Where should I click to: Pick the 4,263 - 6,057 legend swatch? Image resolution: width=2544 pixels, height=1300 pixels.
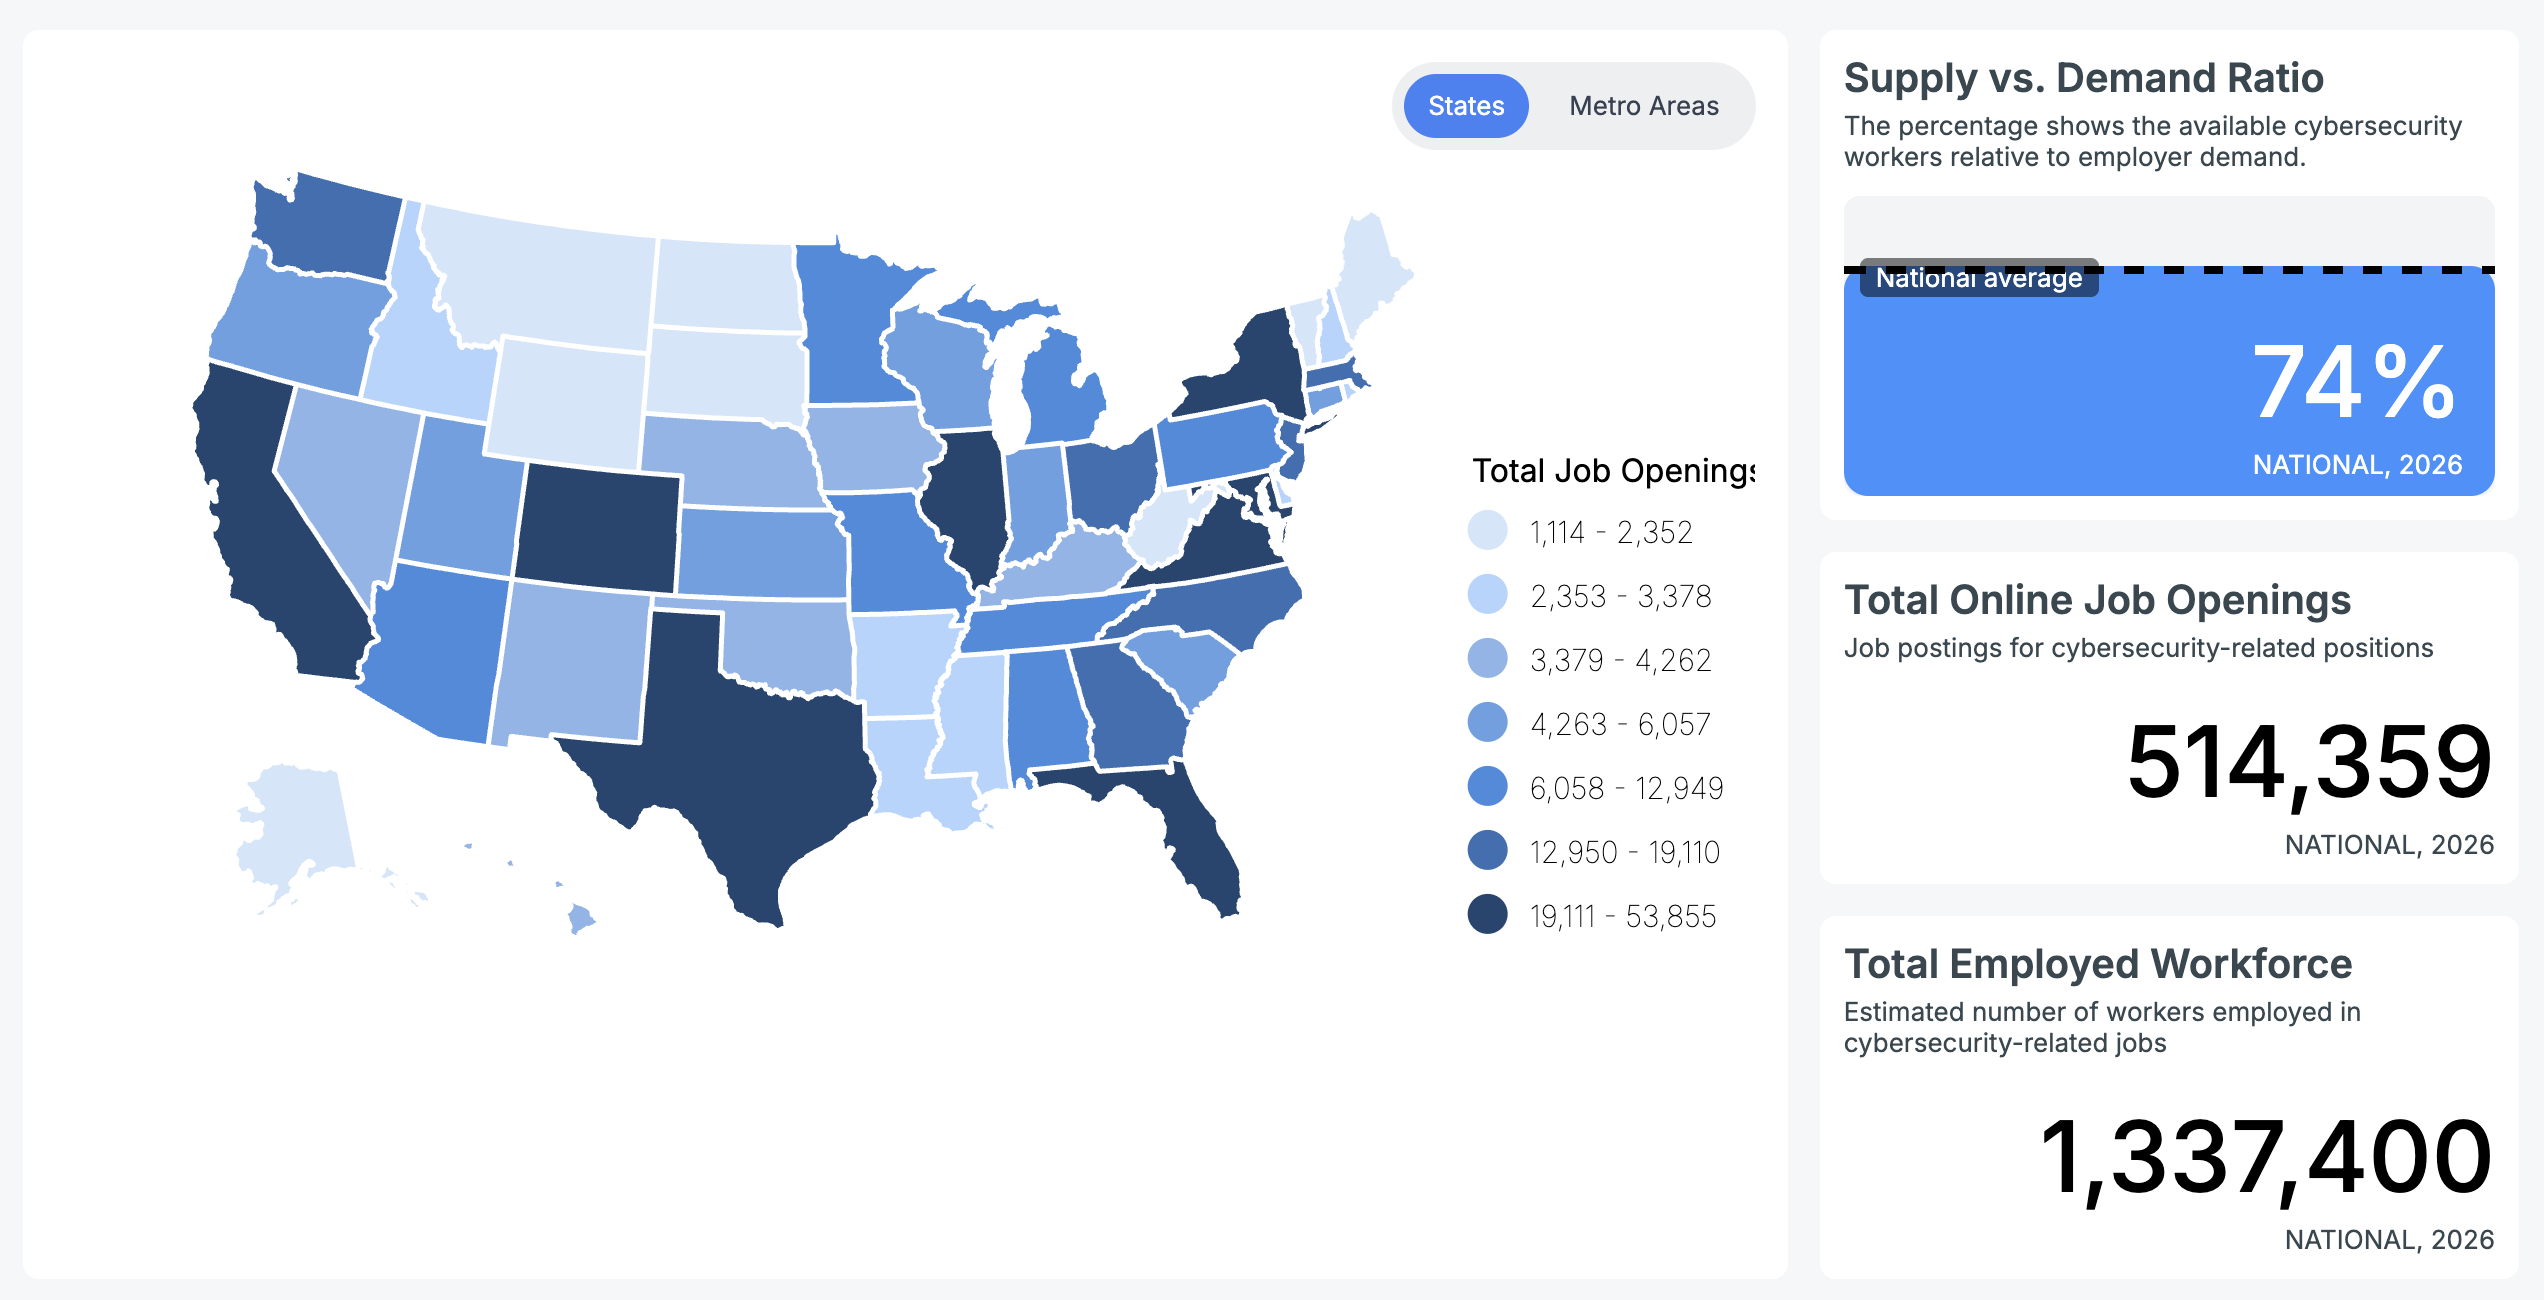point(1487,723)
